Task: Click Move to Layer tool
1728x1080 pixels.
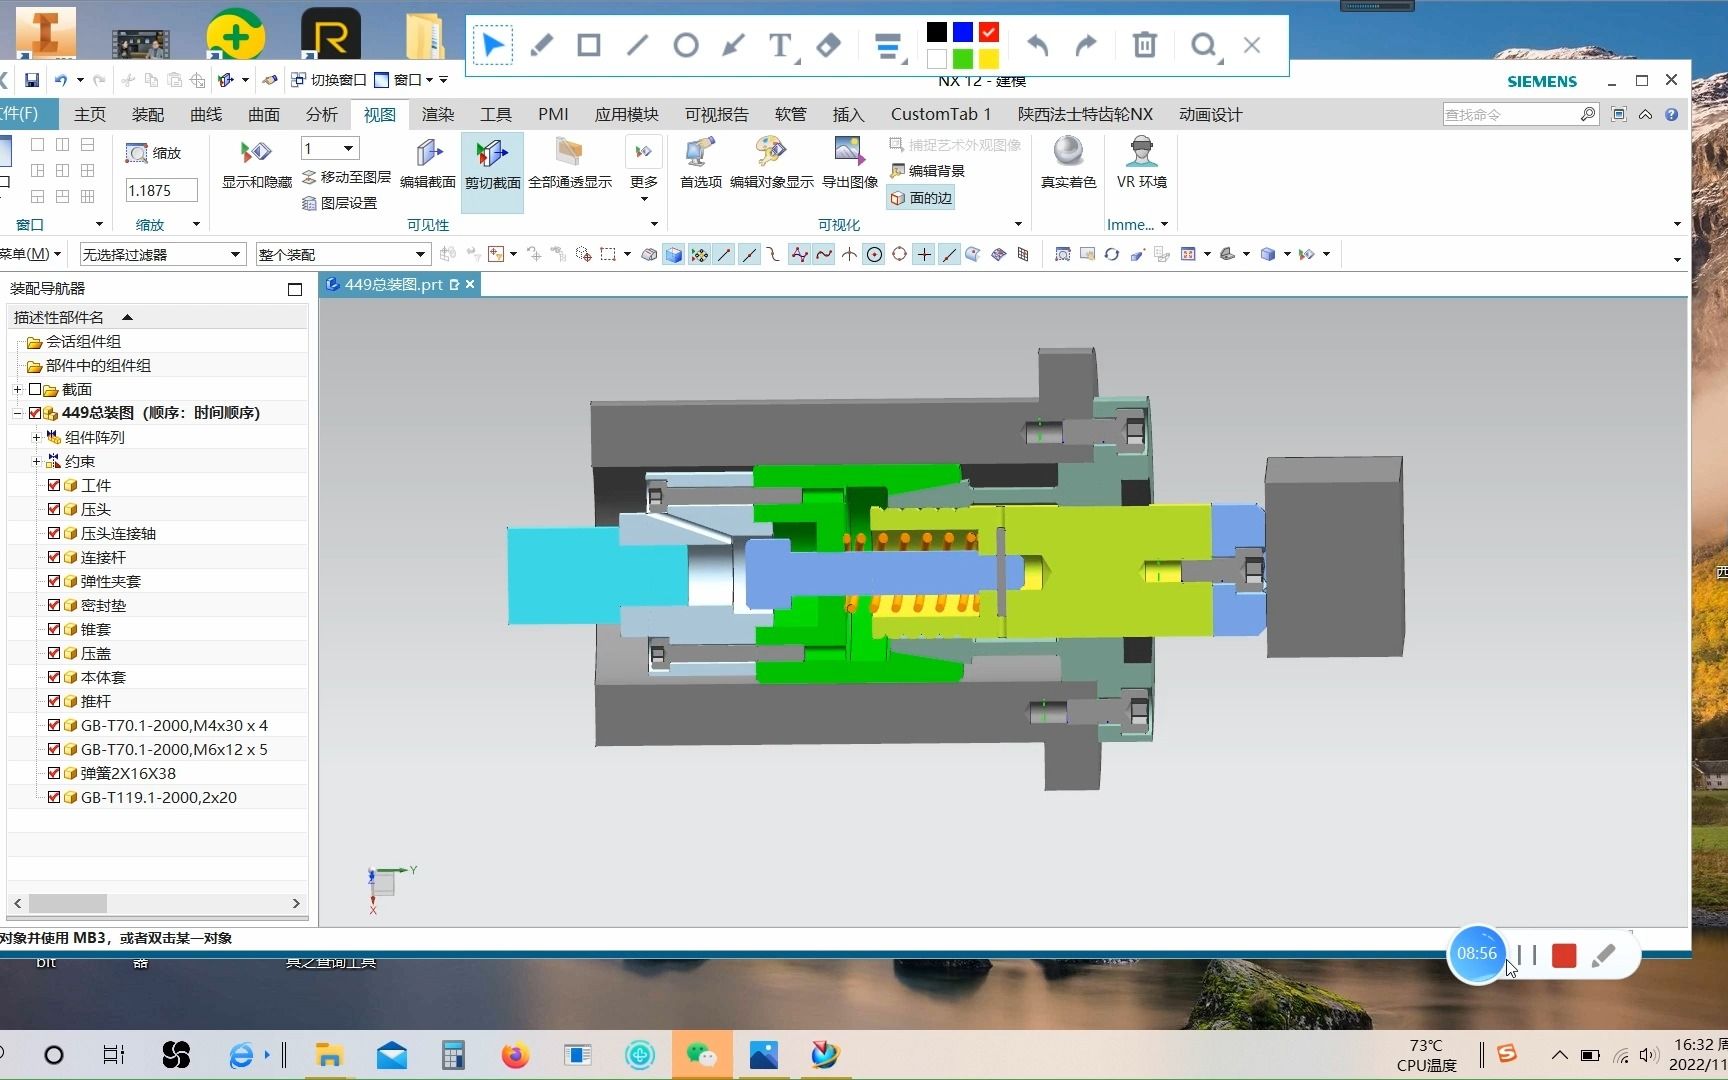Action: point(346,177)
